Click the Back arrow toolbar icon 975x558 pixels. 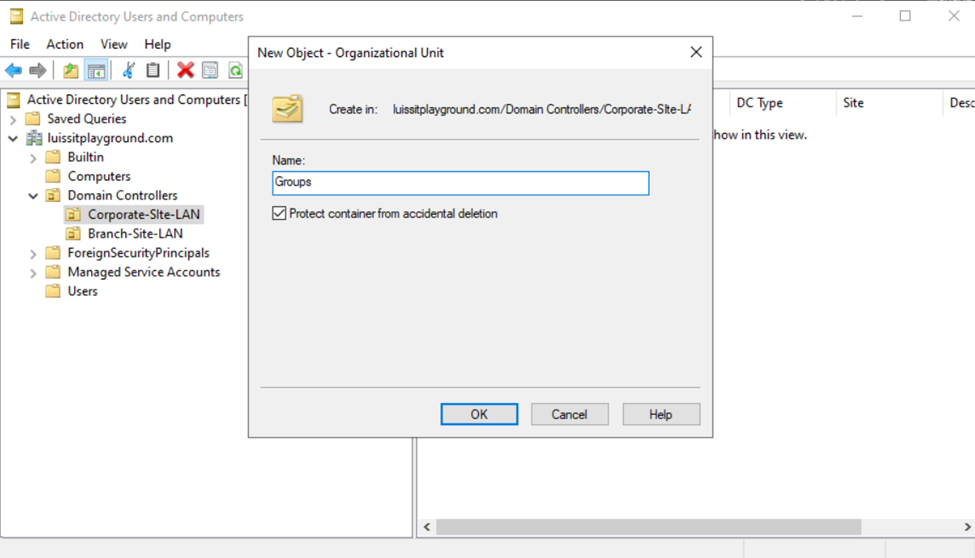click(x=13, y=70)
